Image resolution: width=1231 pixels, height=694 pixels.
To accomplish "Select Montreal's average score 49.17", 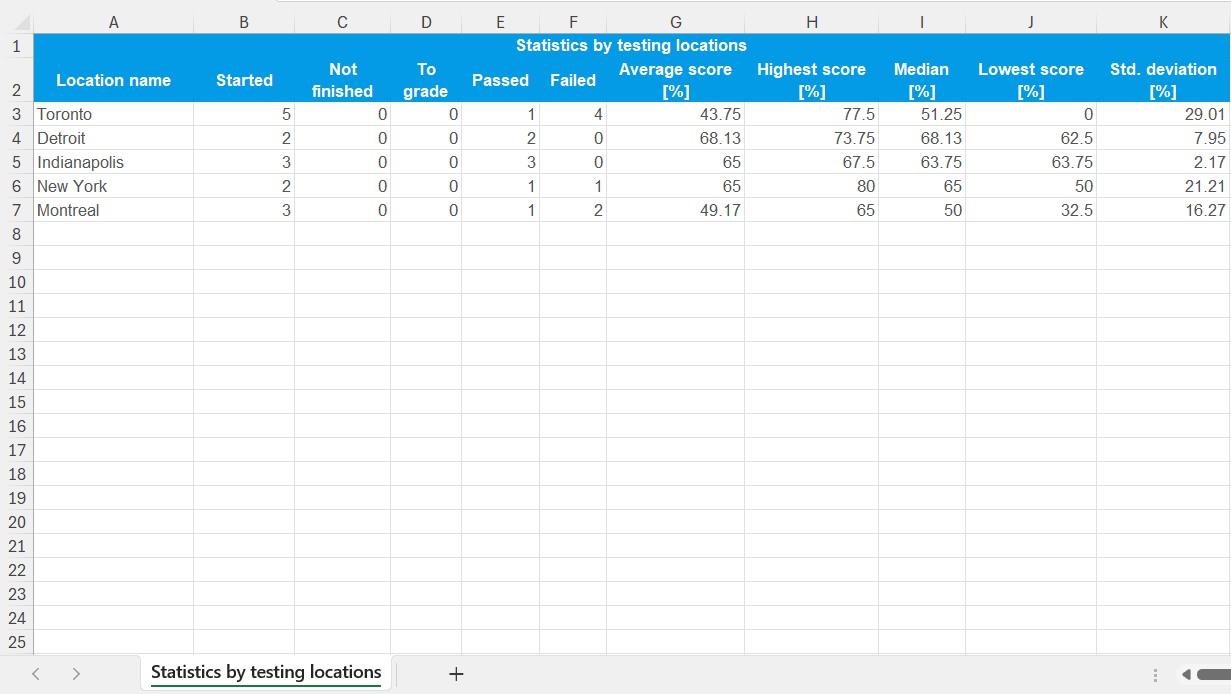I will (x=675, y=210).
